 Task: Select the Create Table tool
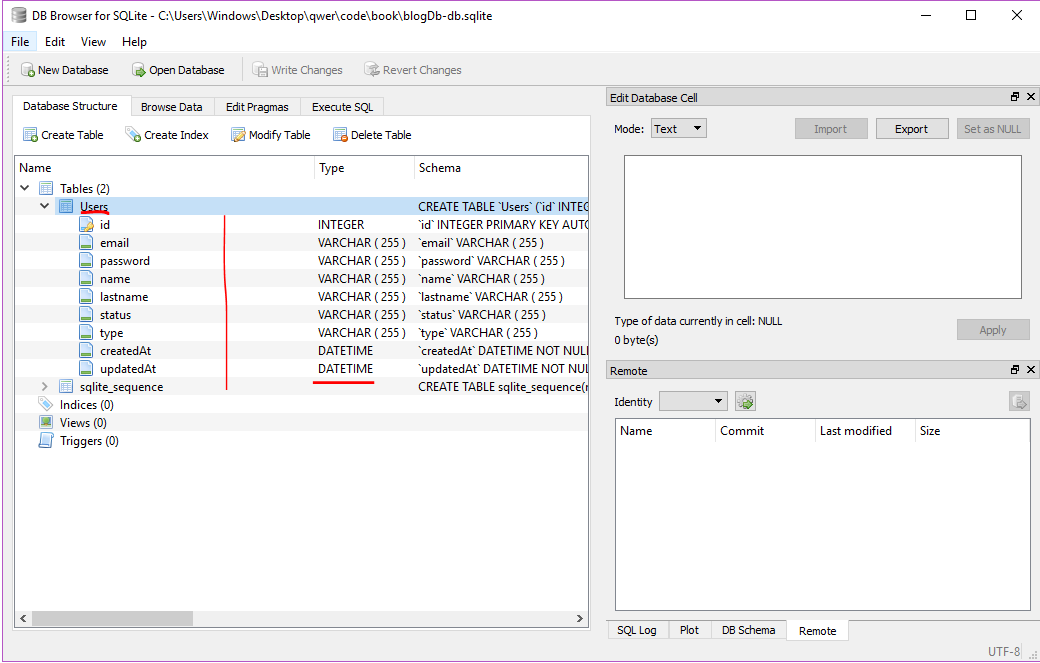[x=63, y=134]
